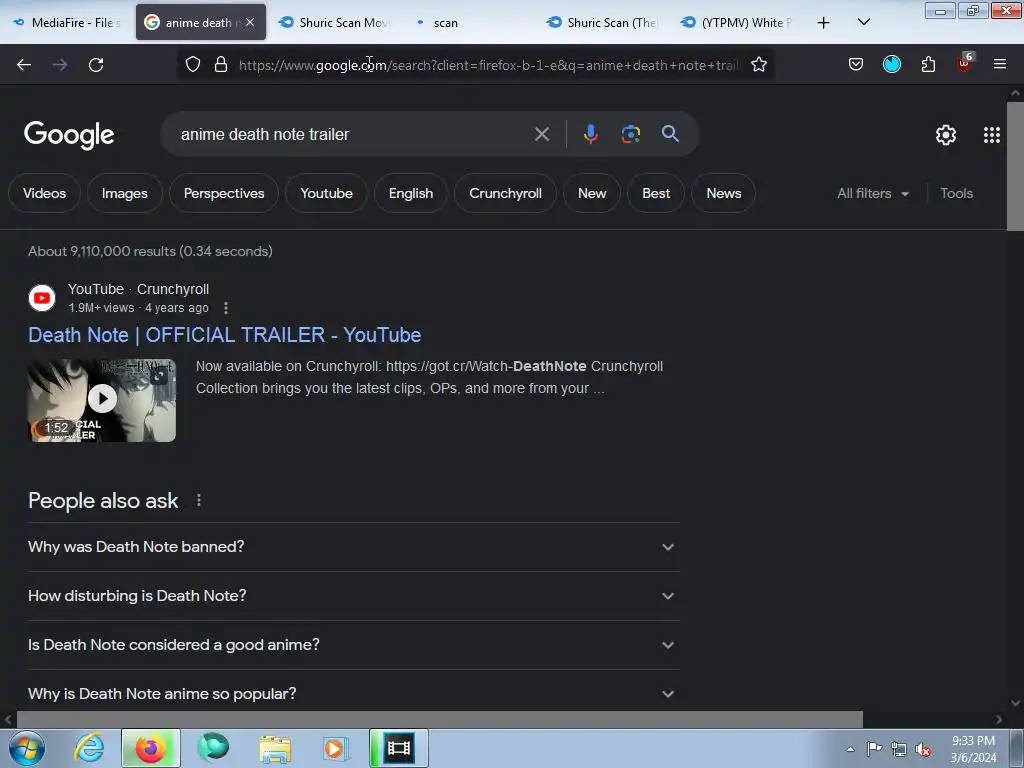Select the Perspectives filter chip
1024x768 pixels.
tap(224, 193)
